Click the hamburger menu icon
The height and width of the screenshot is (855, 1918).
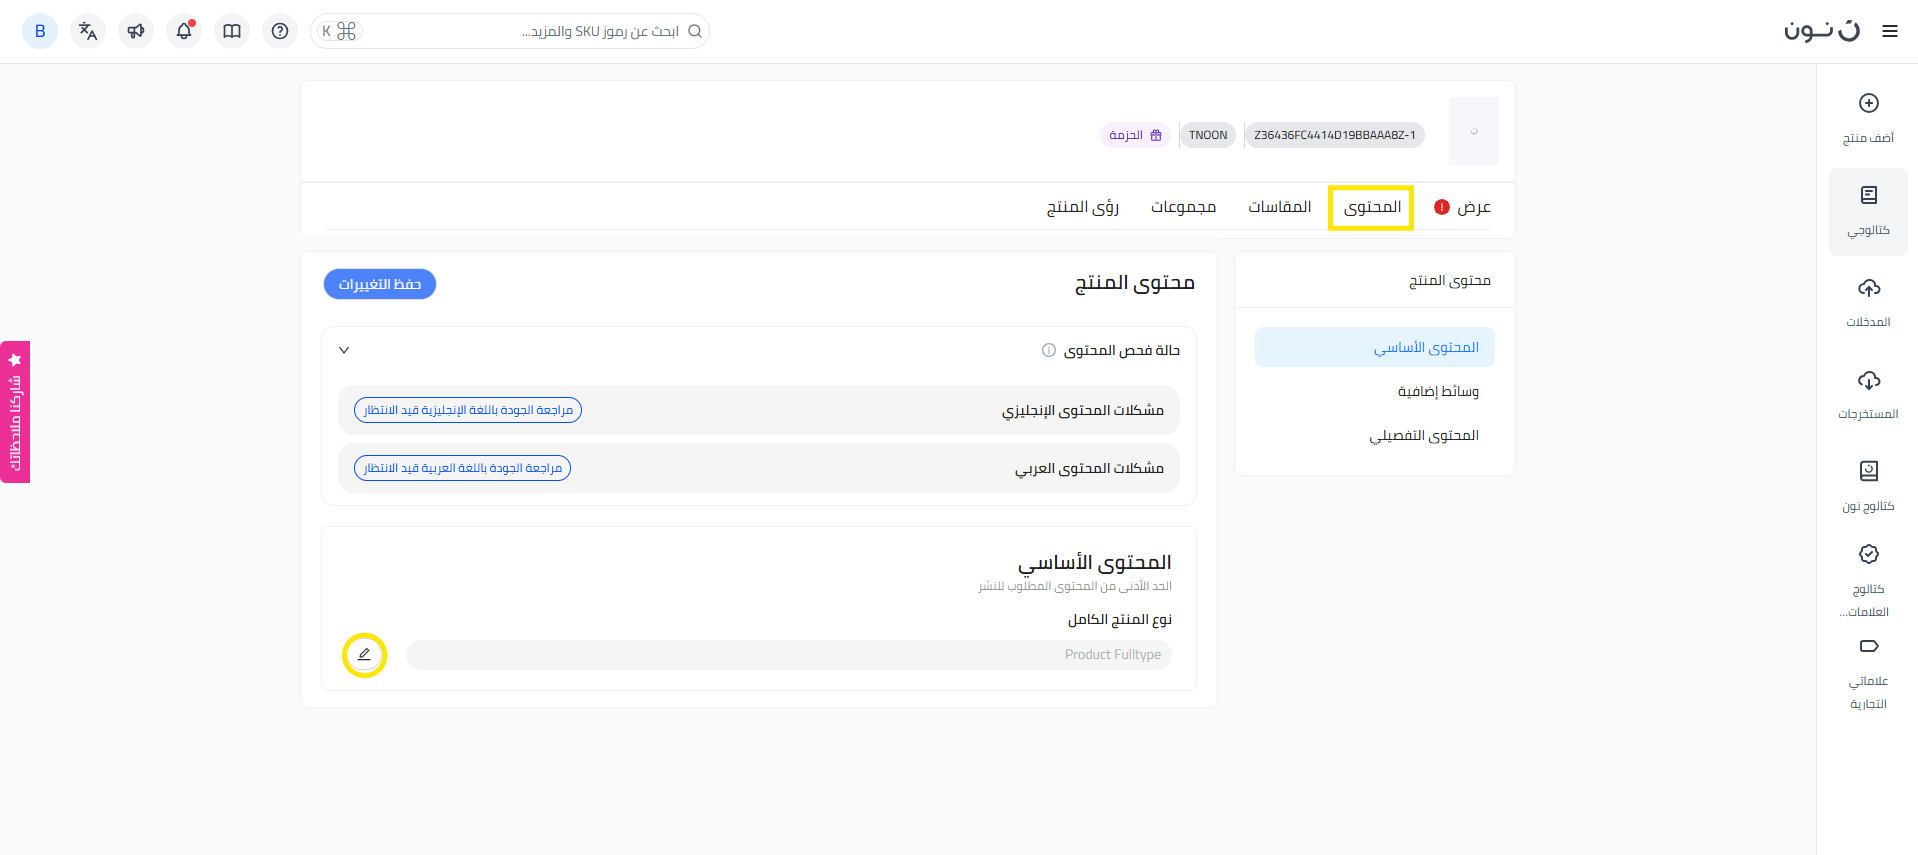pos(1889,31)
